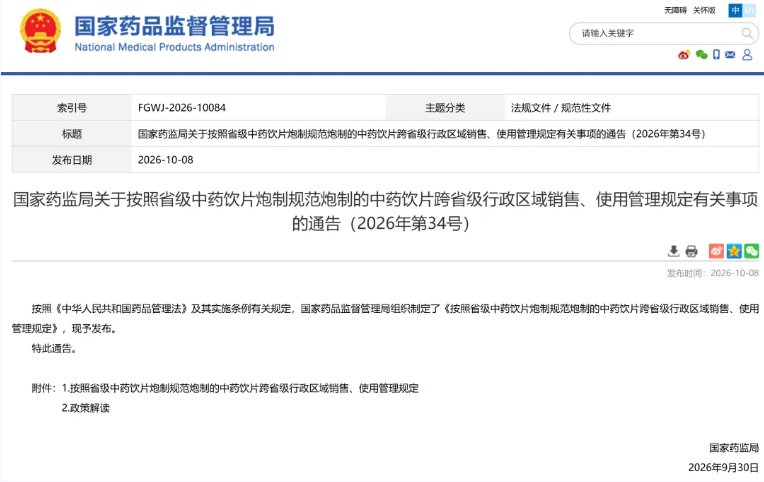This screenshot has height=482, width=764.
Task: Click 国家药品监督管理局 site title
Action: 174,25
